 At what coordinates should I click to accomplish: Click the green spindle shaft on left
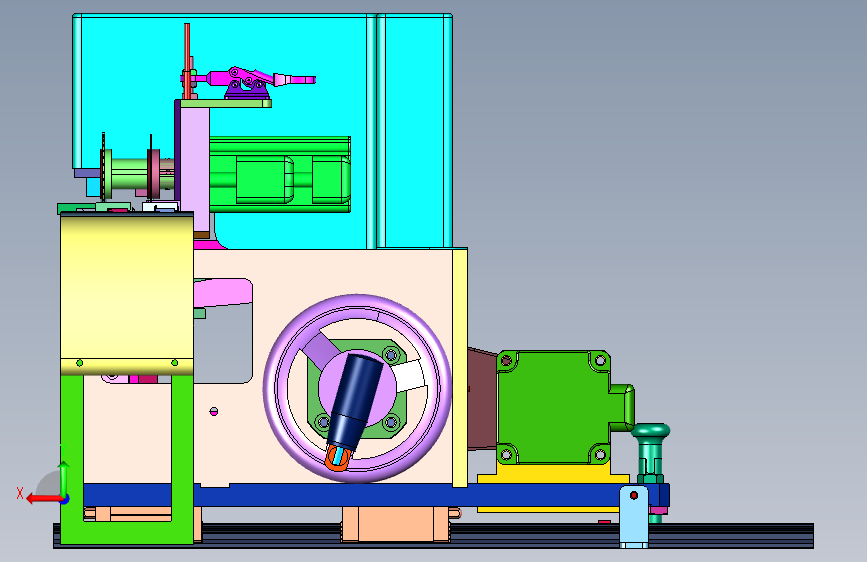[130, 173]
